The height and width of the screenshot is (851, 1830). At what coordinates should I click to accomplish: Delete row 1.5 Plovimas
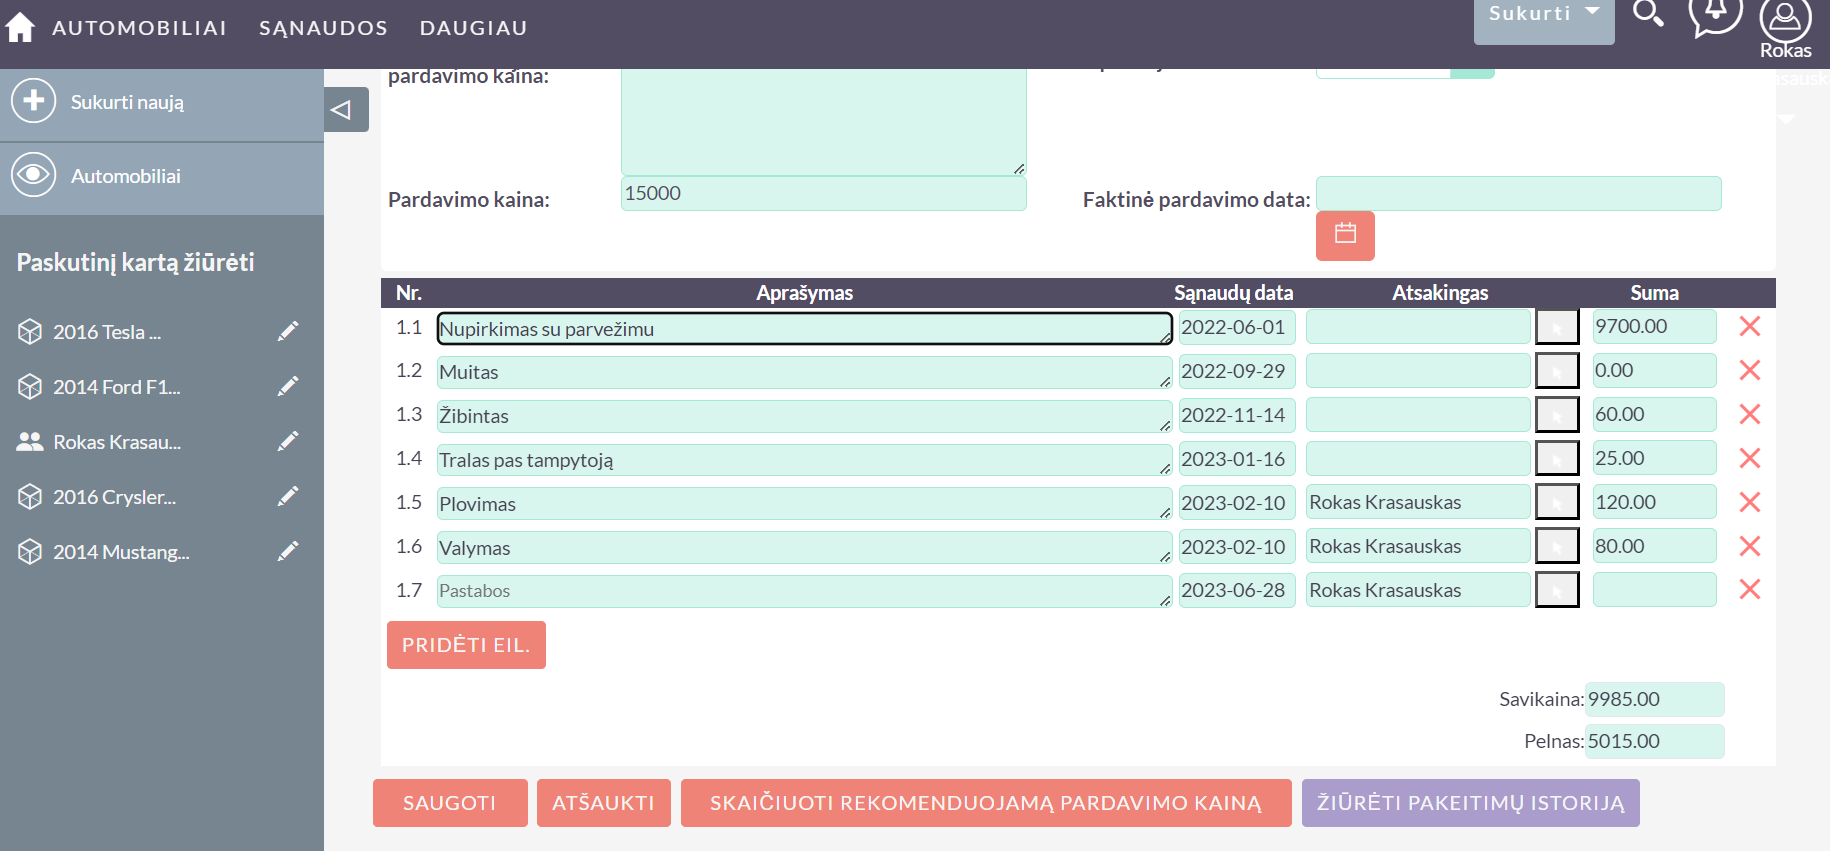click(1750, 502)
